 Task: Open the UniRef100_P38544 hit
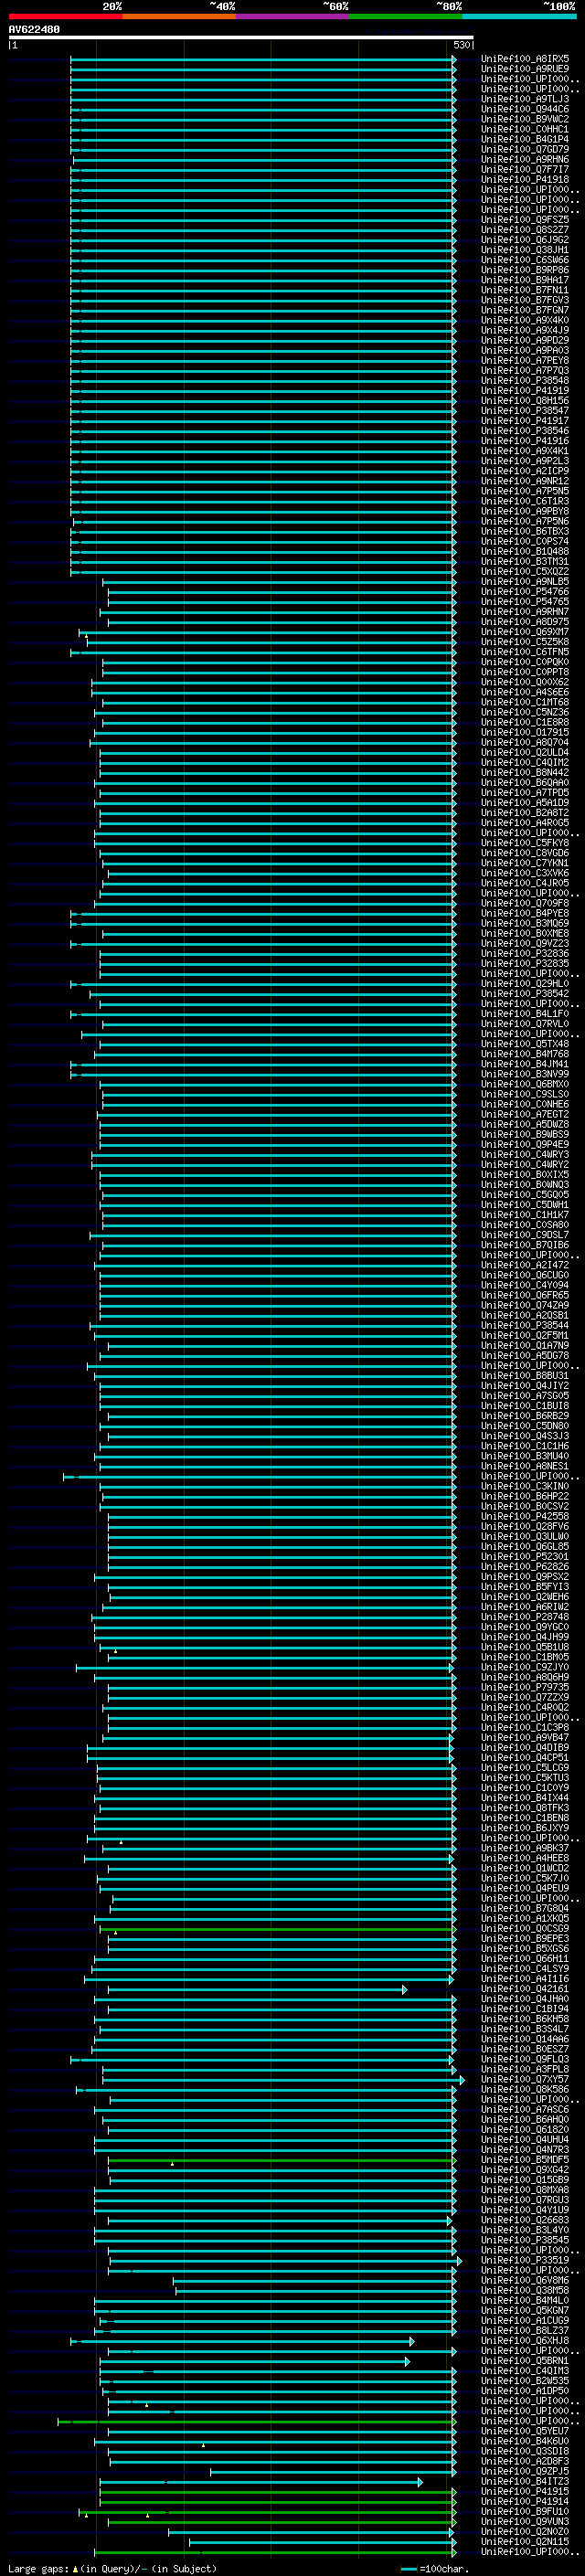pyautogui.click(x=525, y=1325)
